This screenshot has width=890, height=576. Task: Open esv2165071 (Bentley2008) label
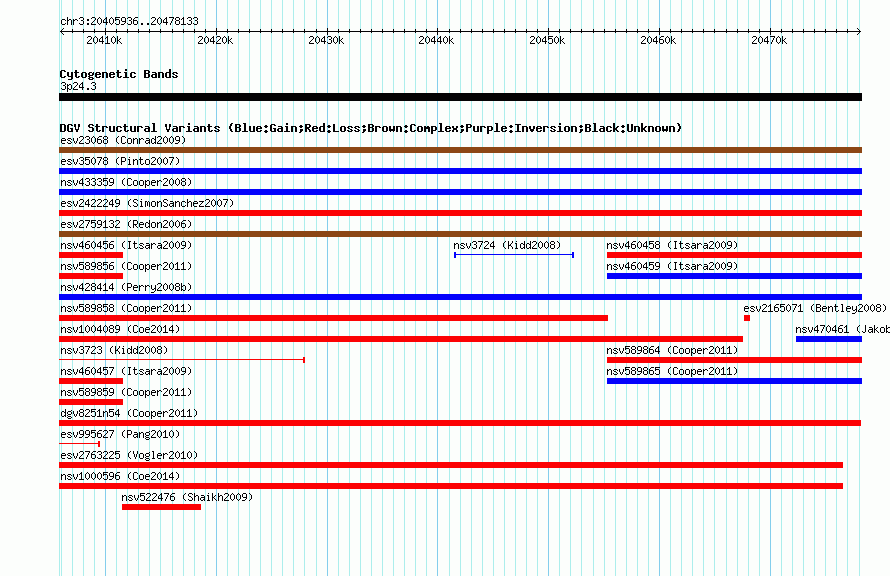(x=815, y=308)
